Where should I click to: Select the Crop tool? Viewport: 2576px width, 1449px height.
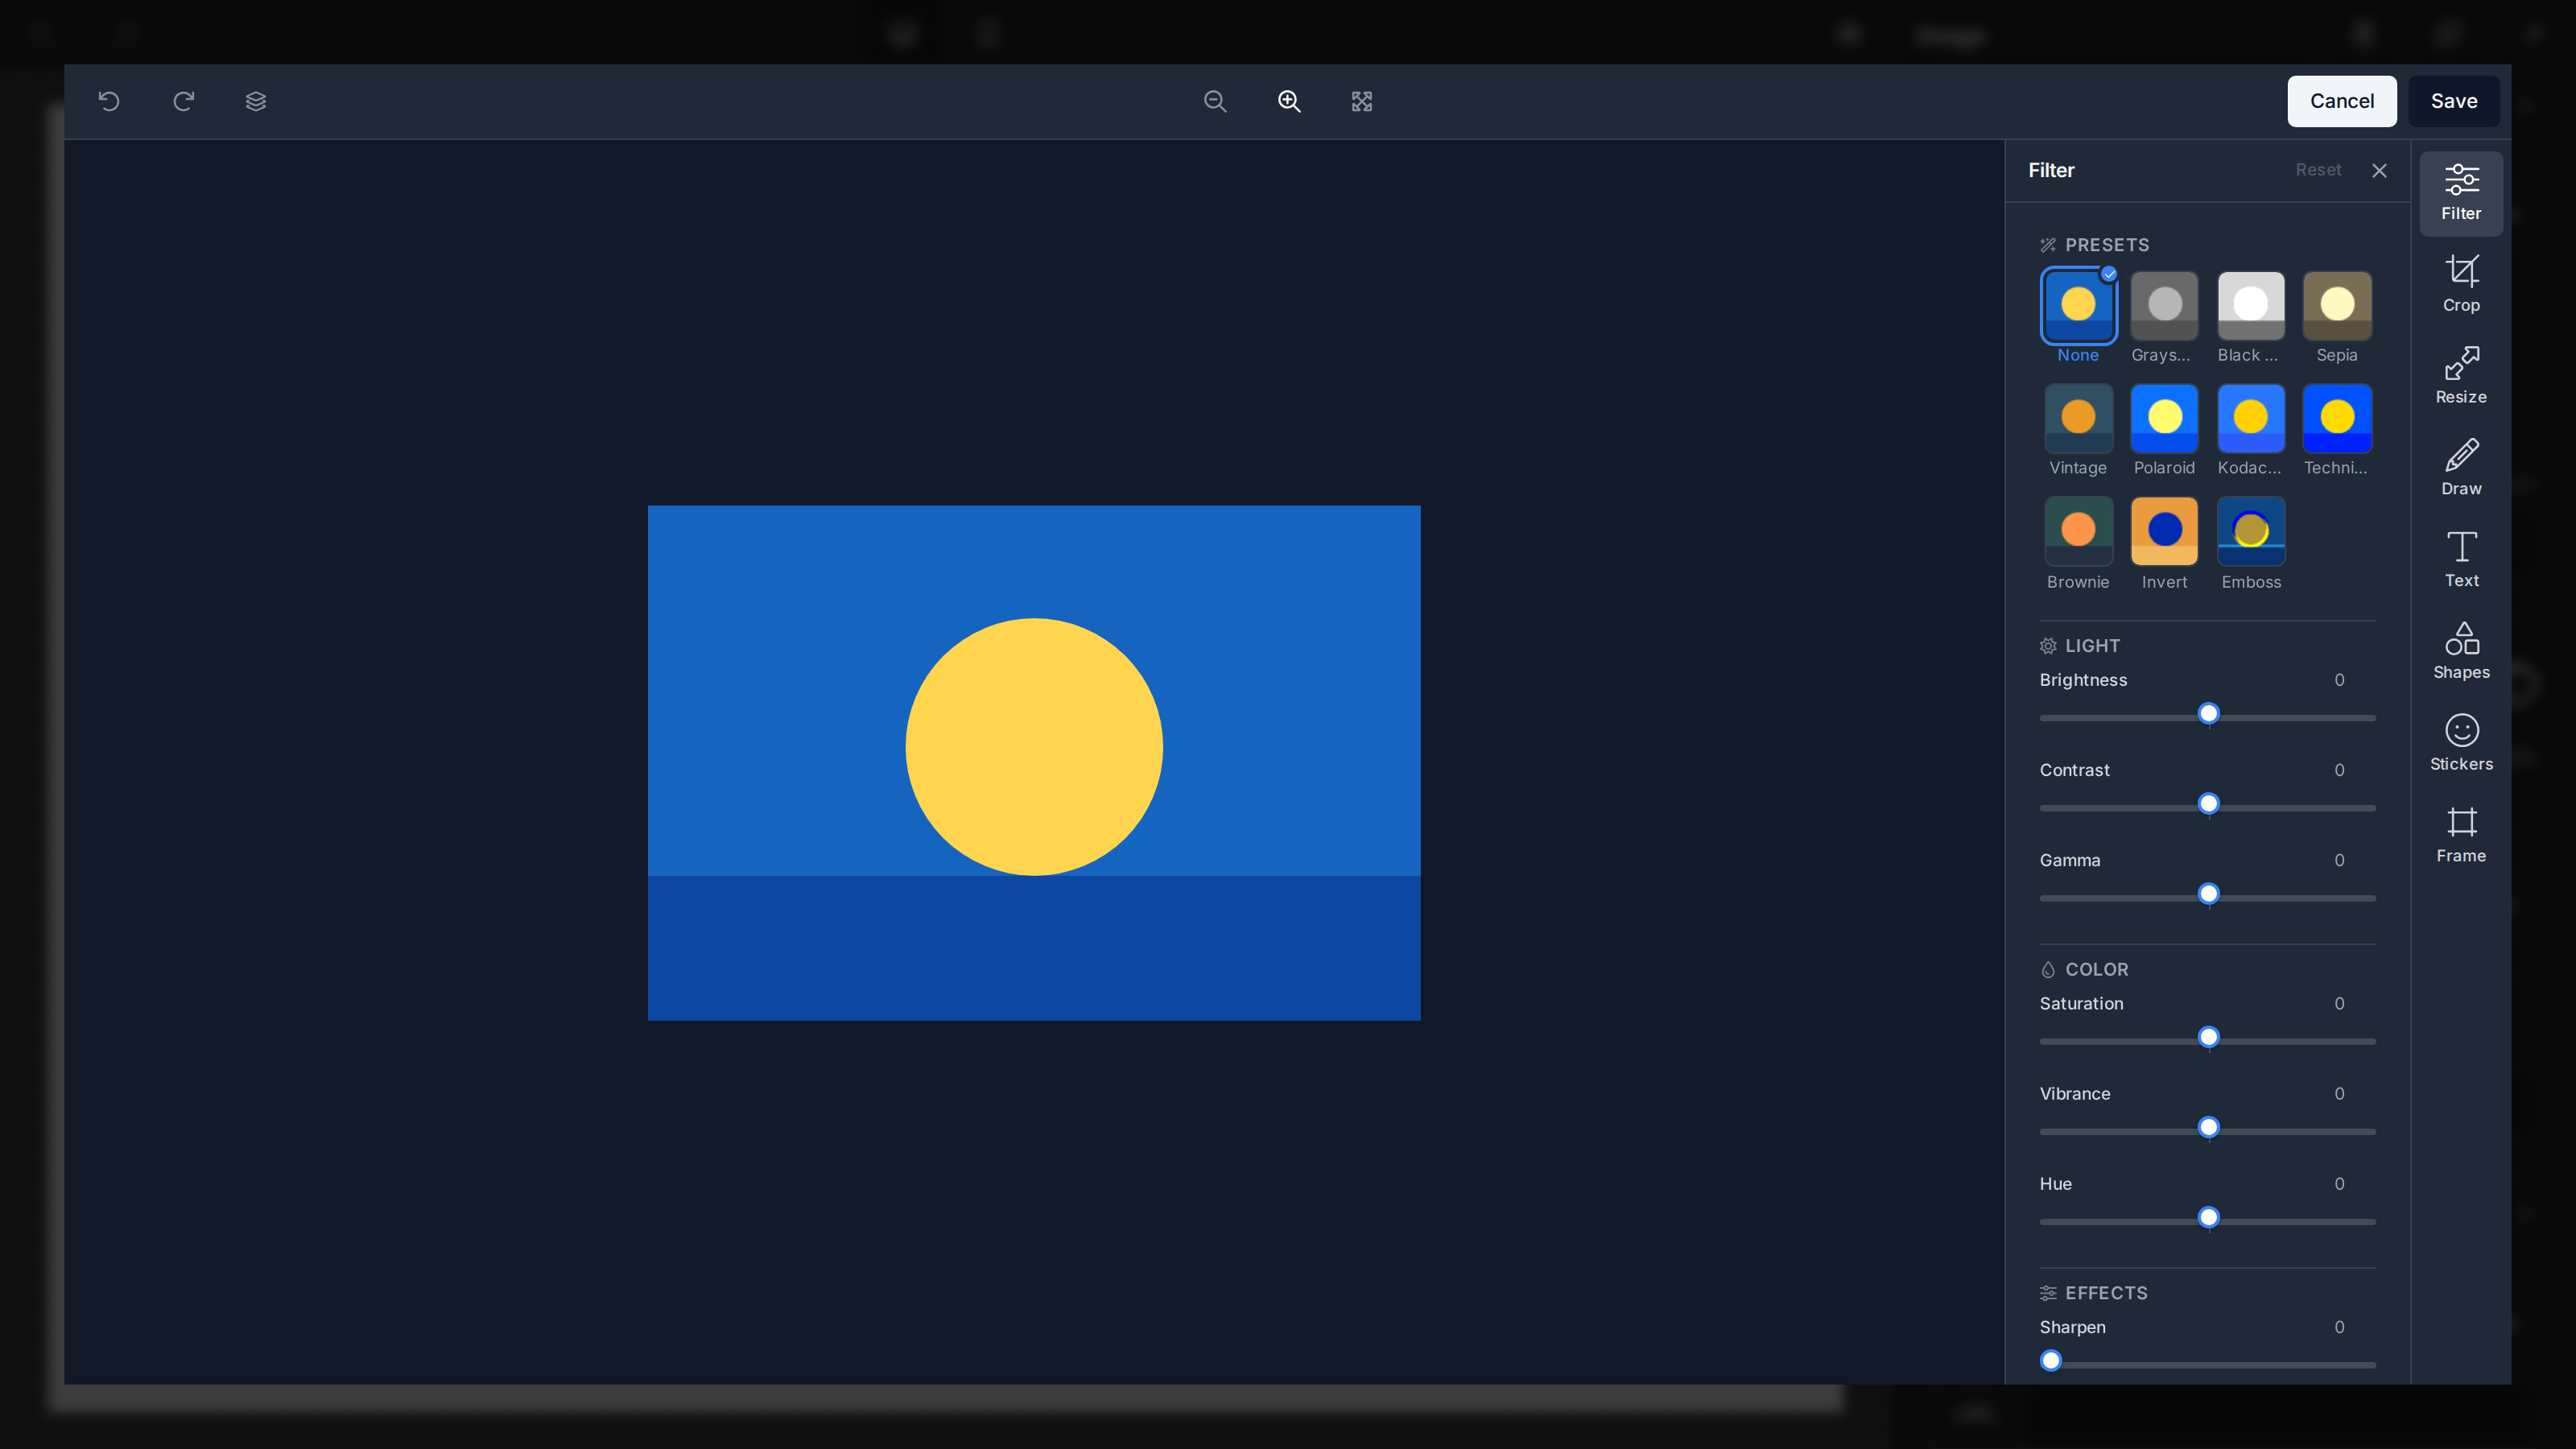[2461, 285]
